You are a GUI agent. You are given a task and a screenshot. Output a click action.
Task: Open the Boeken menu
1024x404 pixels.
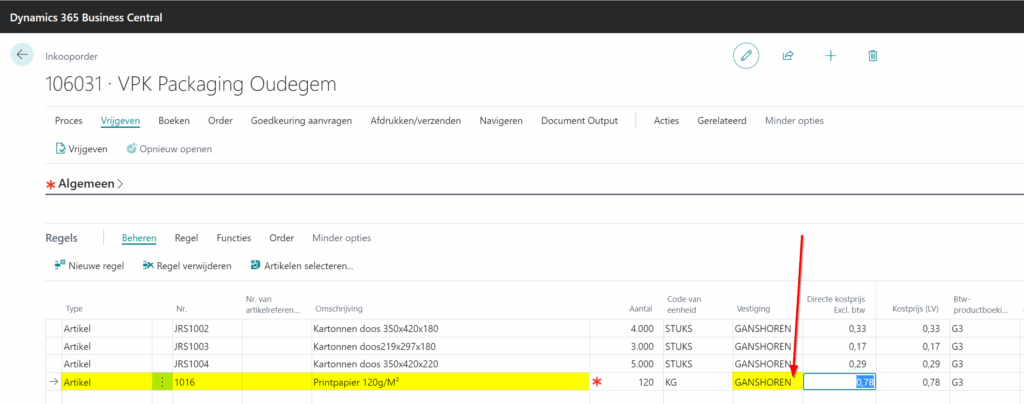[x=174, y=121]
